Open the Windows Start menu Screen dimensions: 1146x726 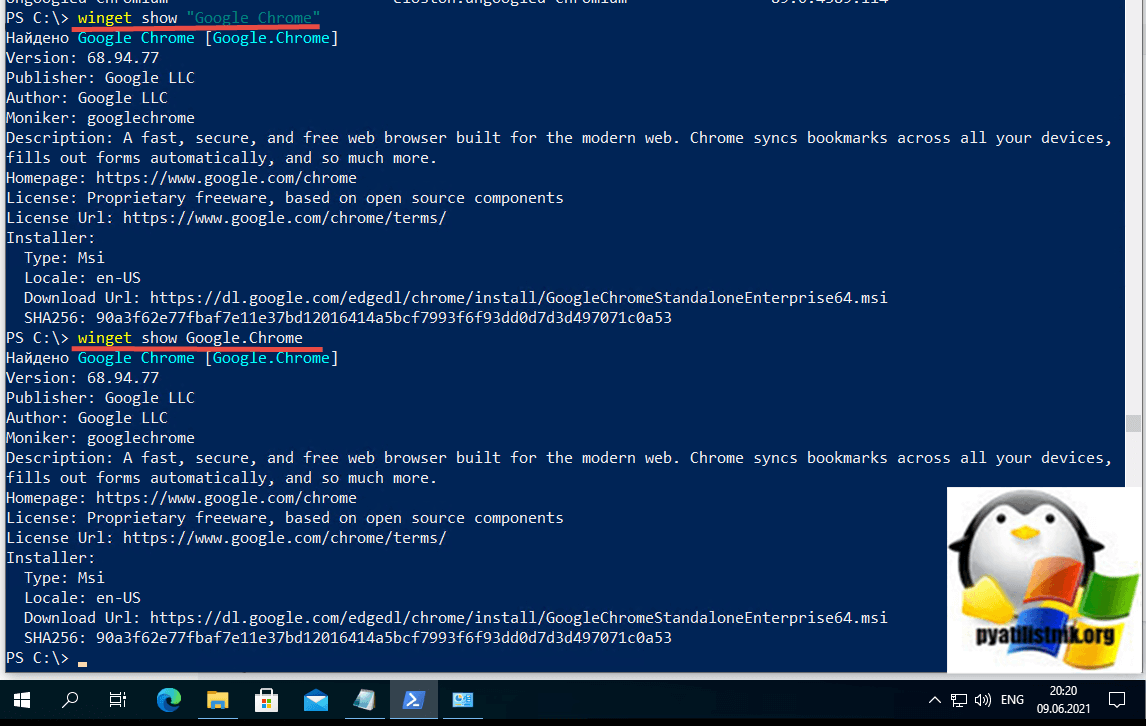(x=22, y=700)
